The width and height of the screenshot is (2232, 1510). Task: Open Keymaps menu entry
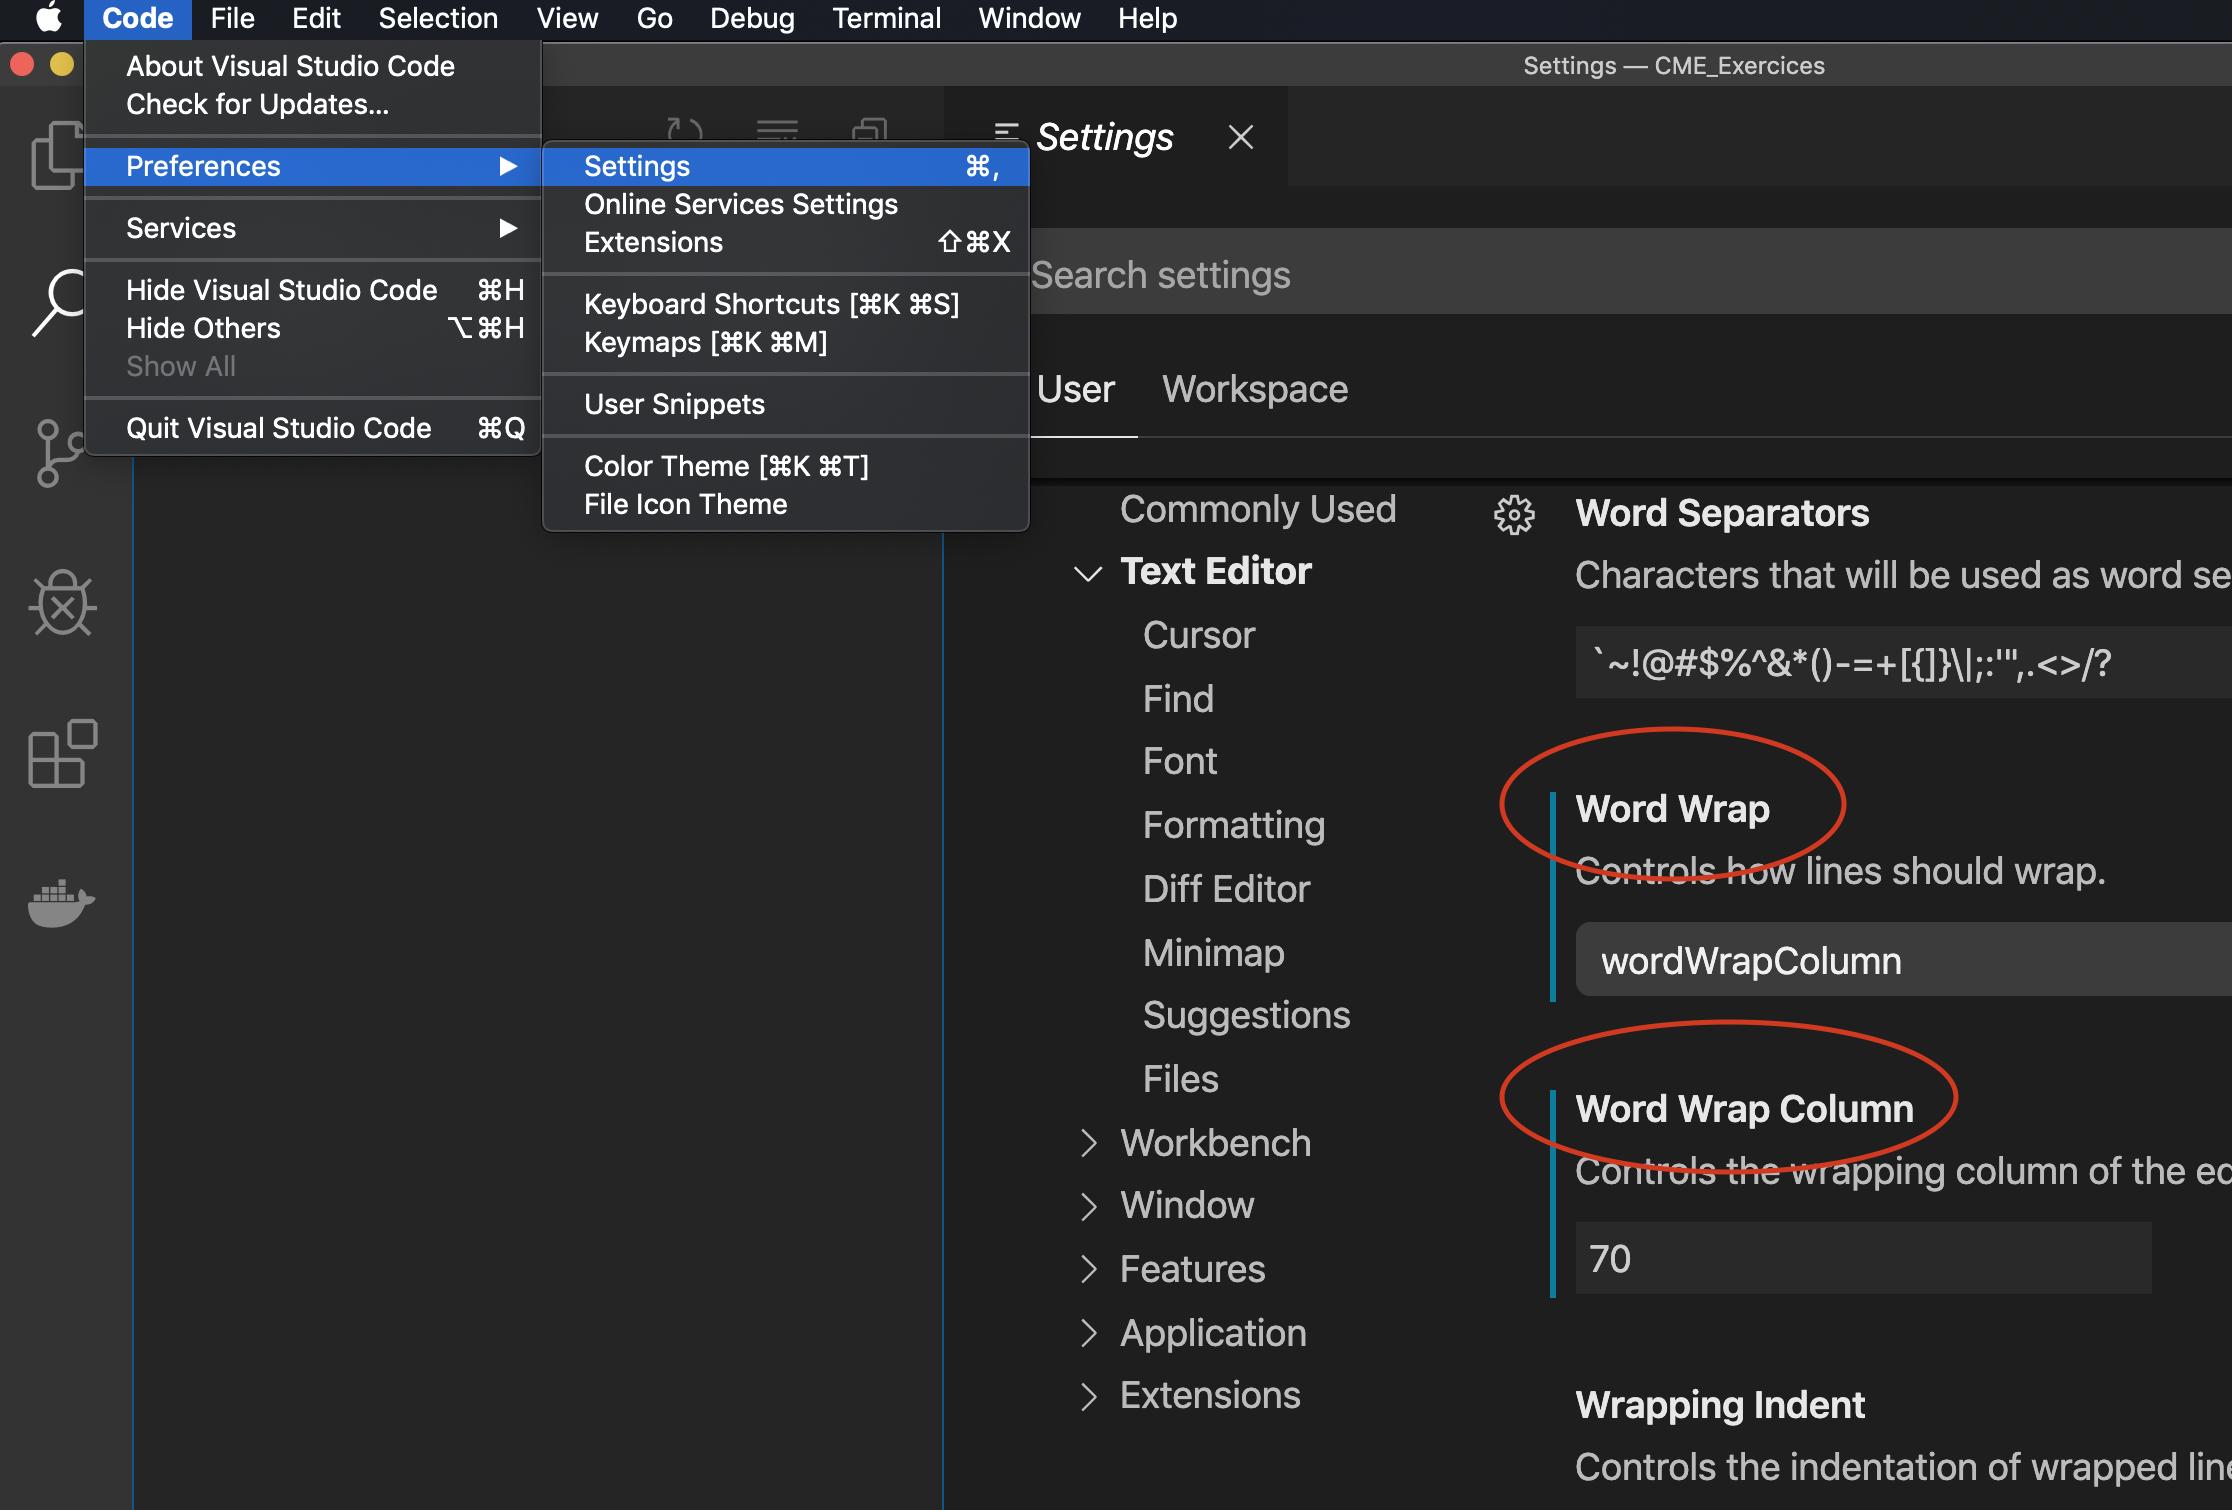tap(786, 342)
